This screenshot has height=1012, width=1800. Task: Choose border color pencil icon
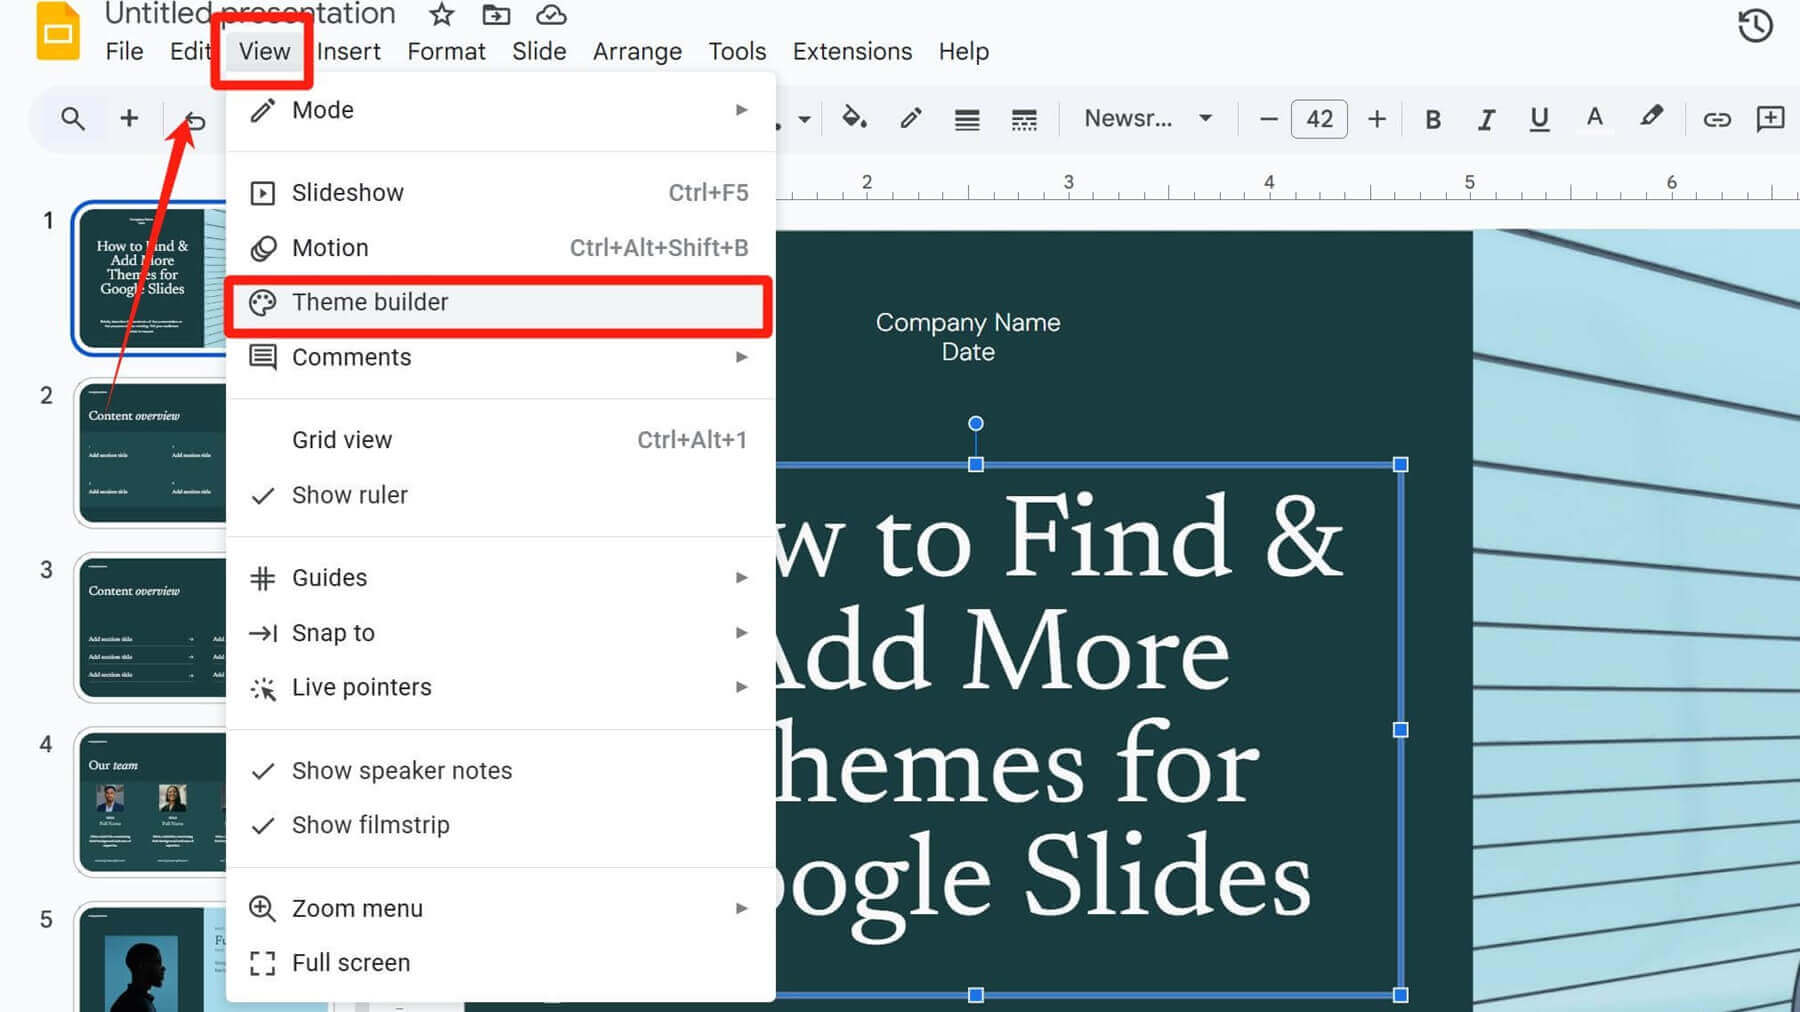pyautogui.click(x=910, y=119)
